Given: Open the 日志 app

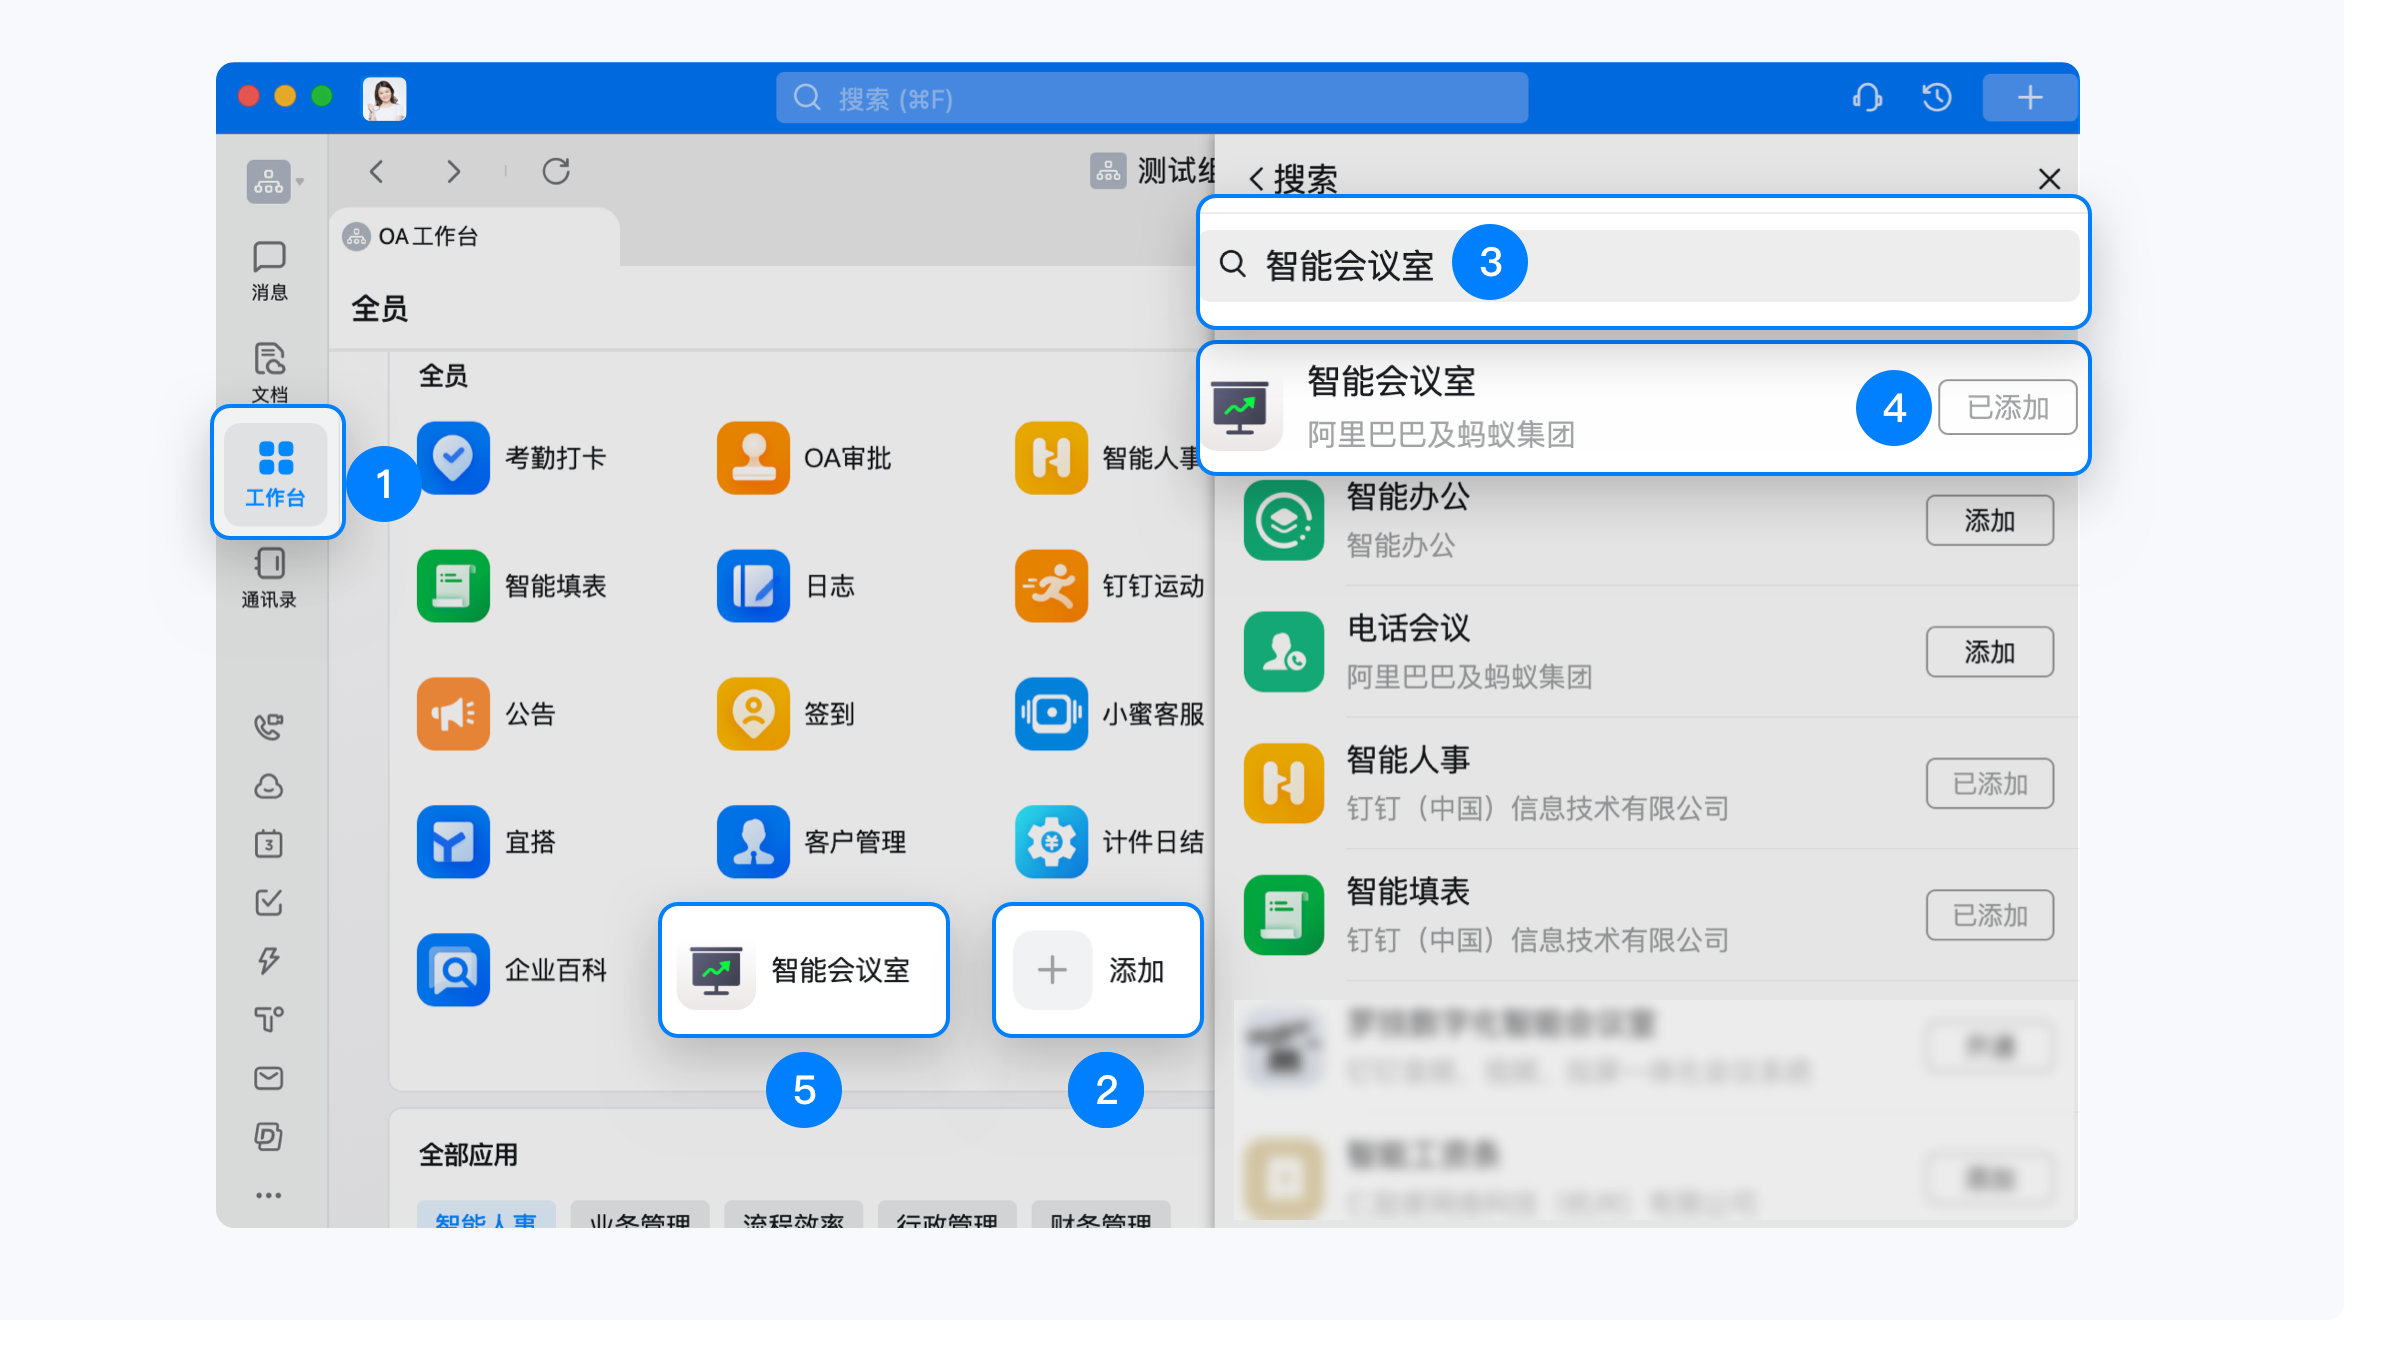Looking at the screenshot, I should pyautogui.click(x=786, y=586).
